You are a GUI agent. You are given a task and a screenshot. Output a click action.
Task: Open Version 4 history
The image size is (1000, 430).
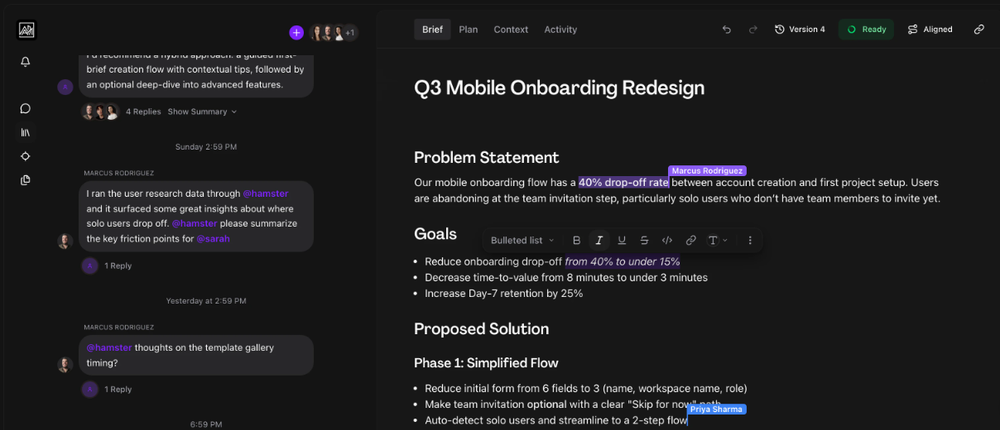[x=799, y=30]
